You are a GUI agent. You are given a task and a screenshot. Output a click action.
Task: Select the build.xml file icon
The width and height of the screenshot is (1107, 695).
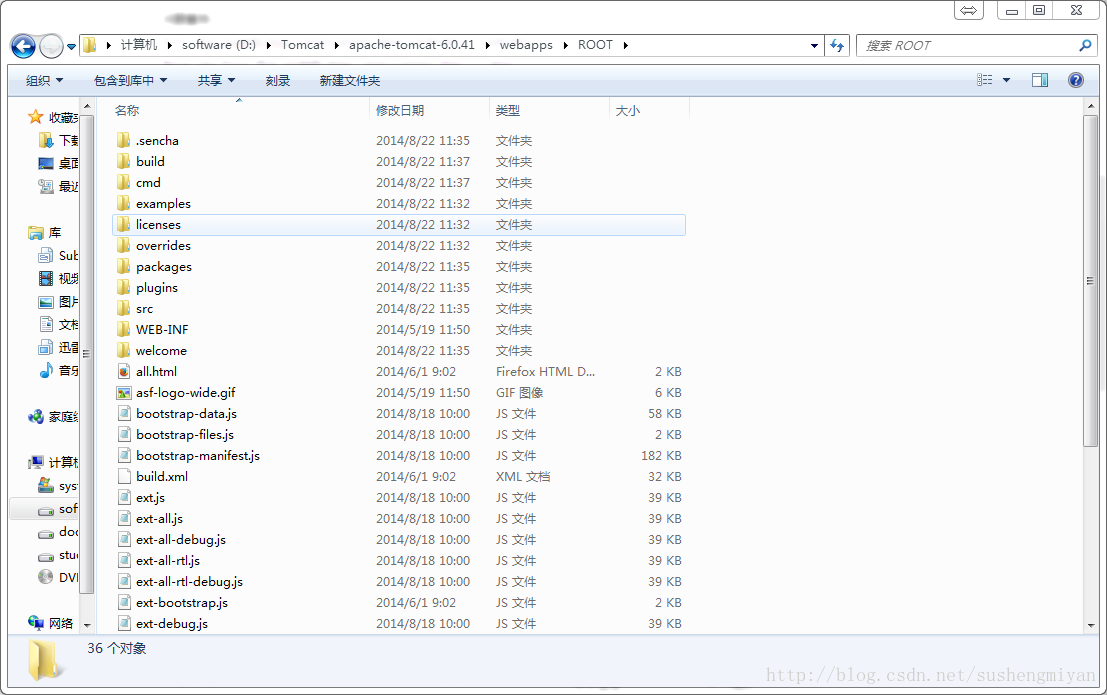point(124,476)
